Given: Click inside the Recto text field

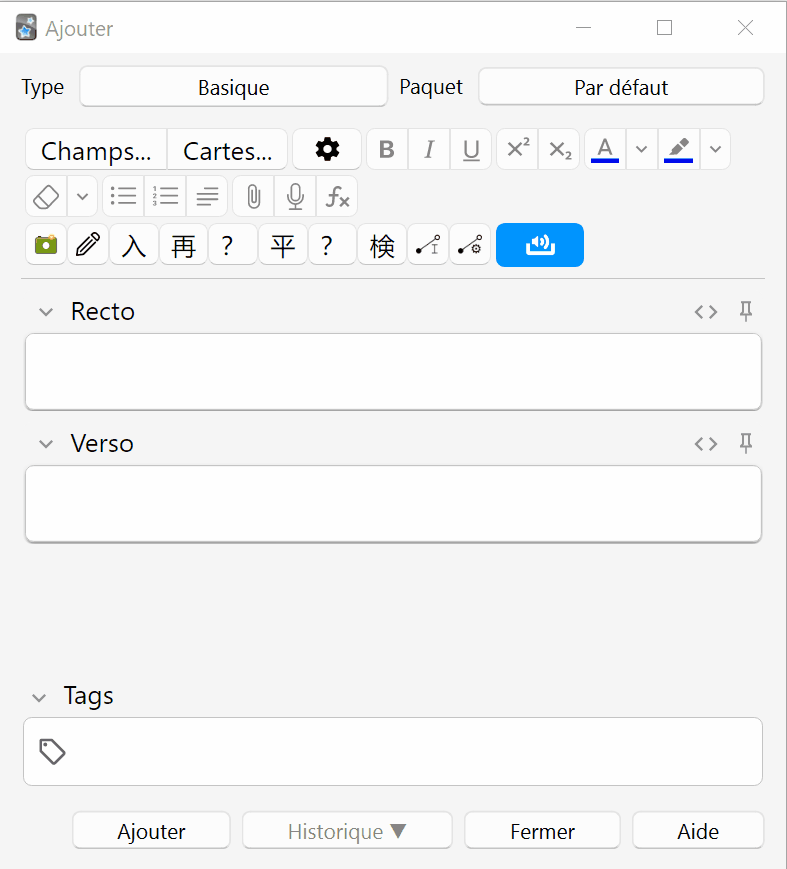Looking at the screenshot, I should coord(394,372).
